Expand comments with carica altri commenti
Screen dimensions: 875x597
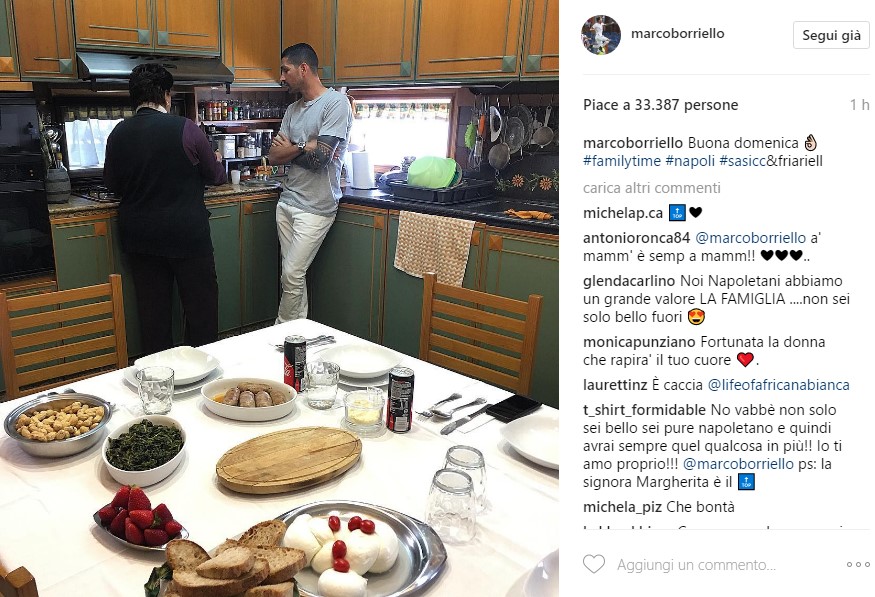(652, 188)
